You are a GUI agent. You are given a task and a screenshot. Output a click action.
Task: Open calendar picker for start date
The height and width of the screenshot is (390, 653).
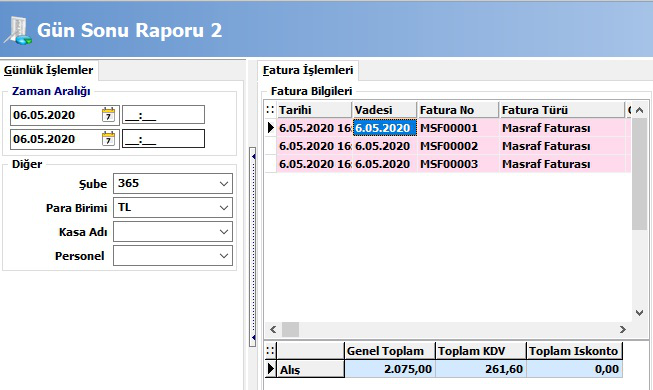pos(108,115)
